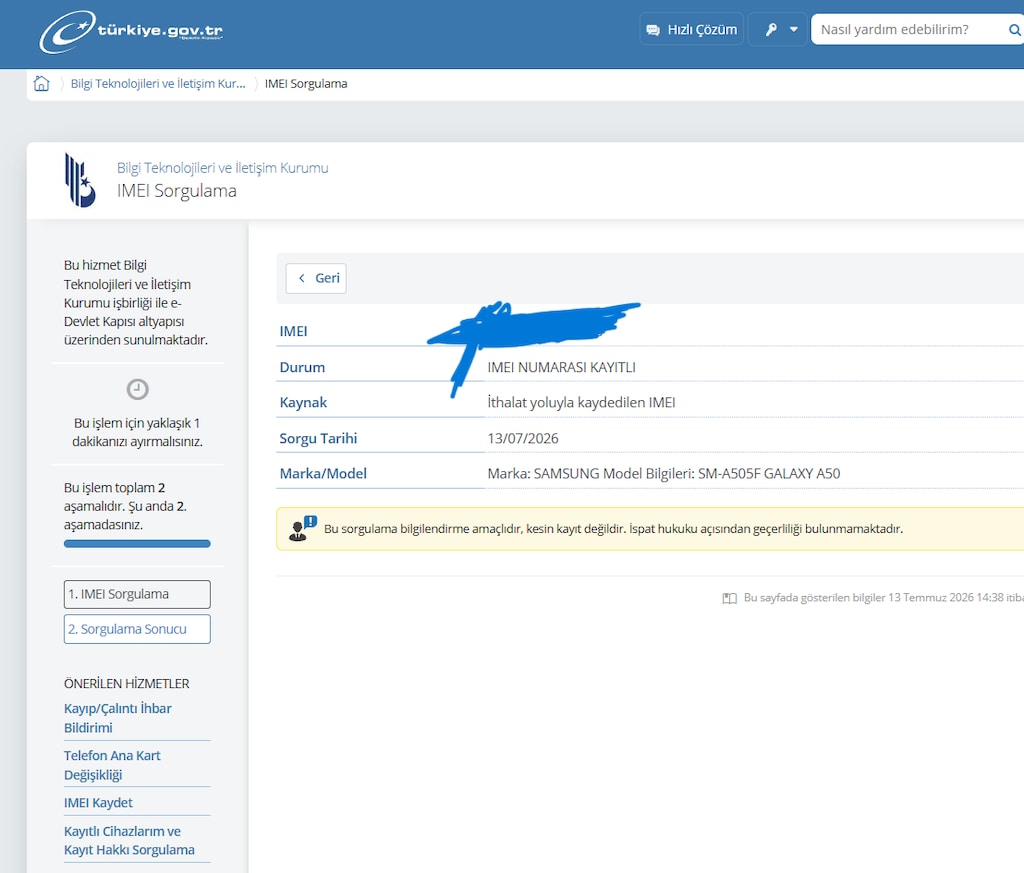Expand the login dropdown arrow
This screenshot has height=873, width=1024.
pyautogui.click(x=793, y=29)
